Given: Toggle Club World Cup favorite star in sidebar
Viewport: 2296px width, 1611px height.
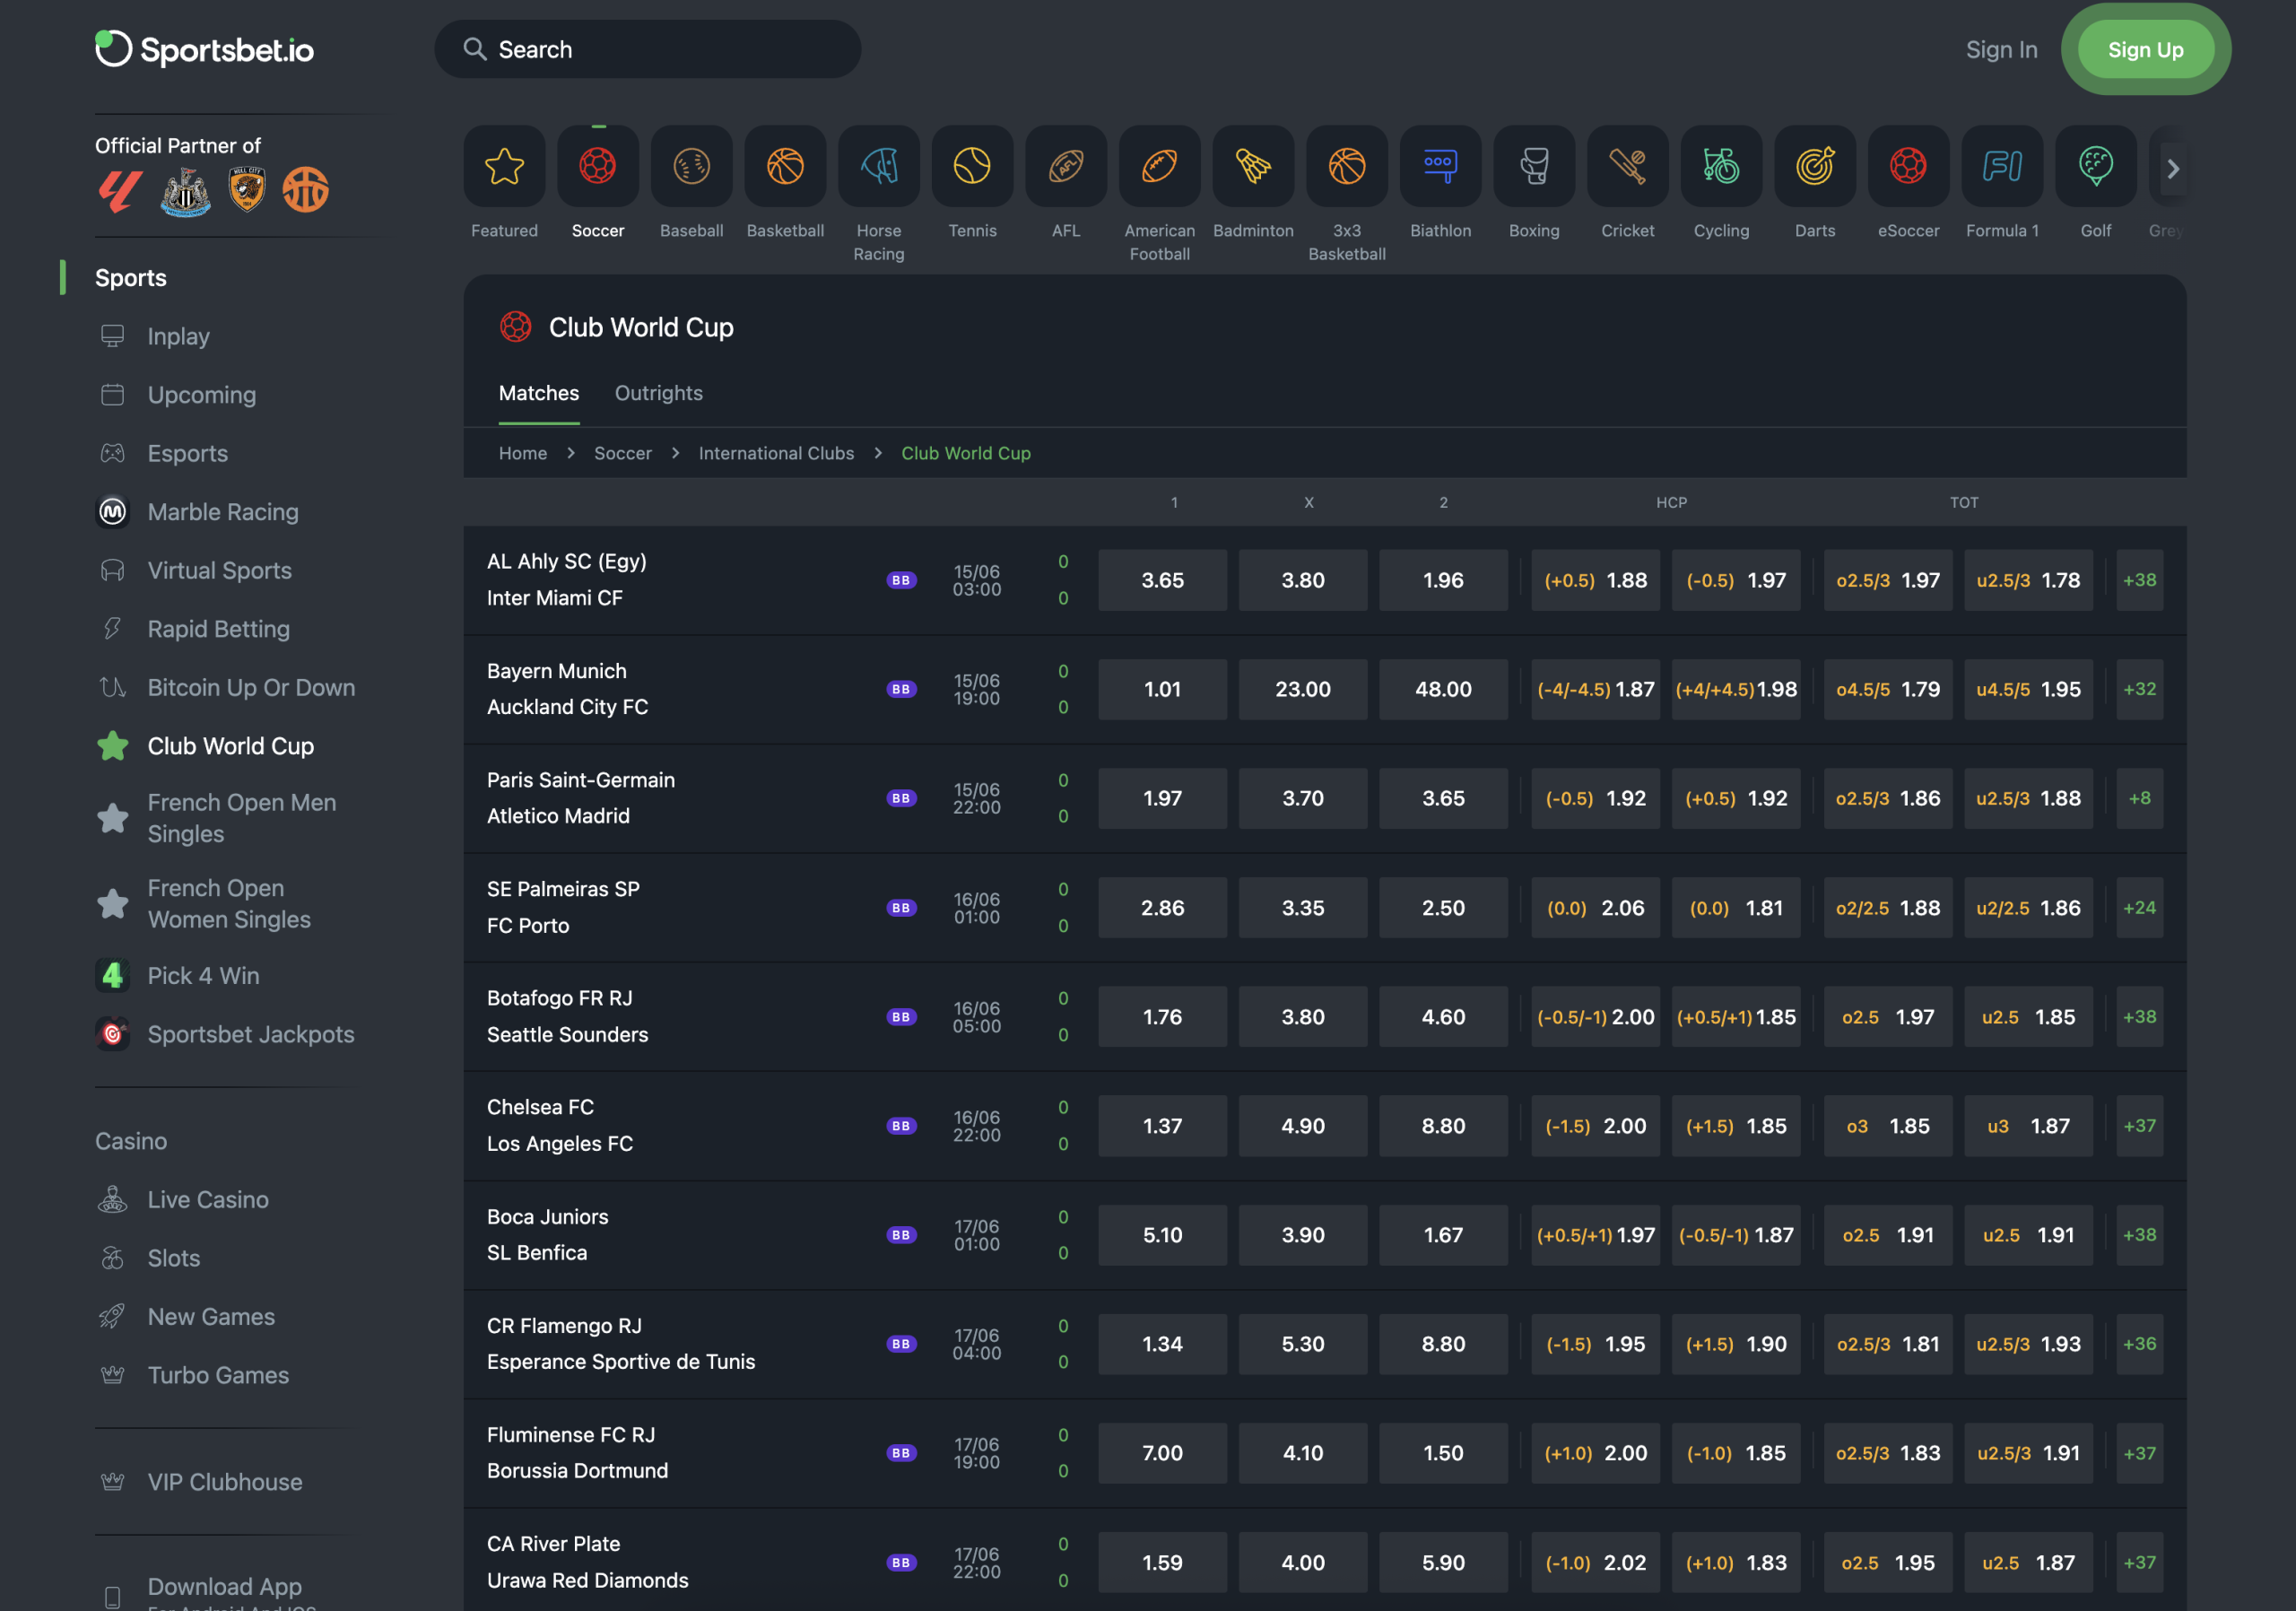Looking at the screenshot, I should (113, 746).
